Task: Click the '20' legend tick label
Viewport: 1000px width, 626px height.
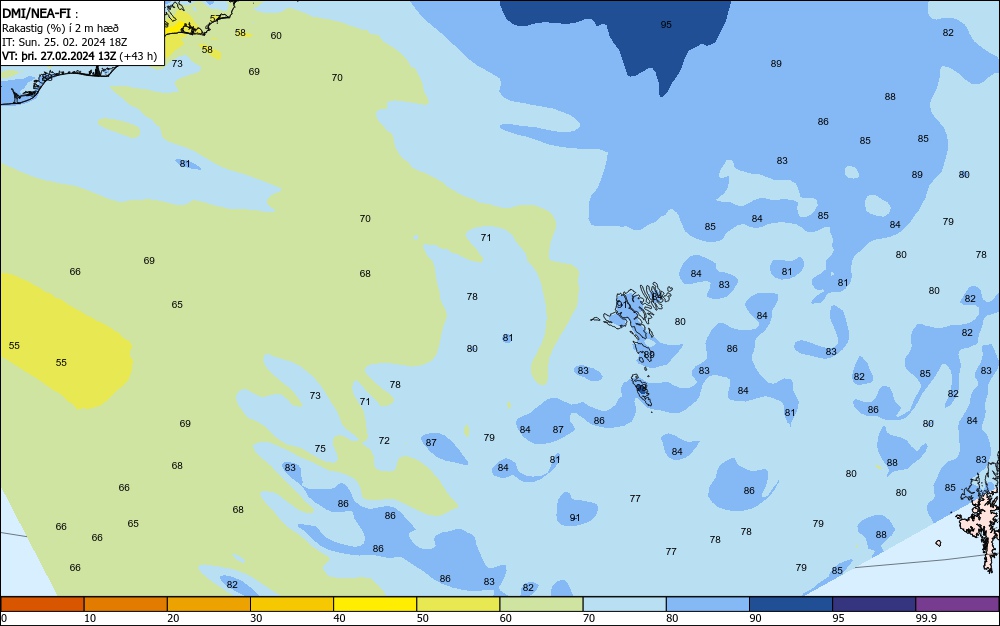Action: (x=173, y=618)
